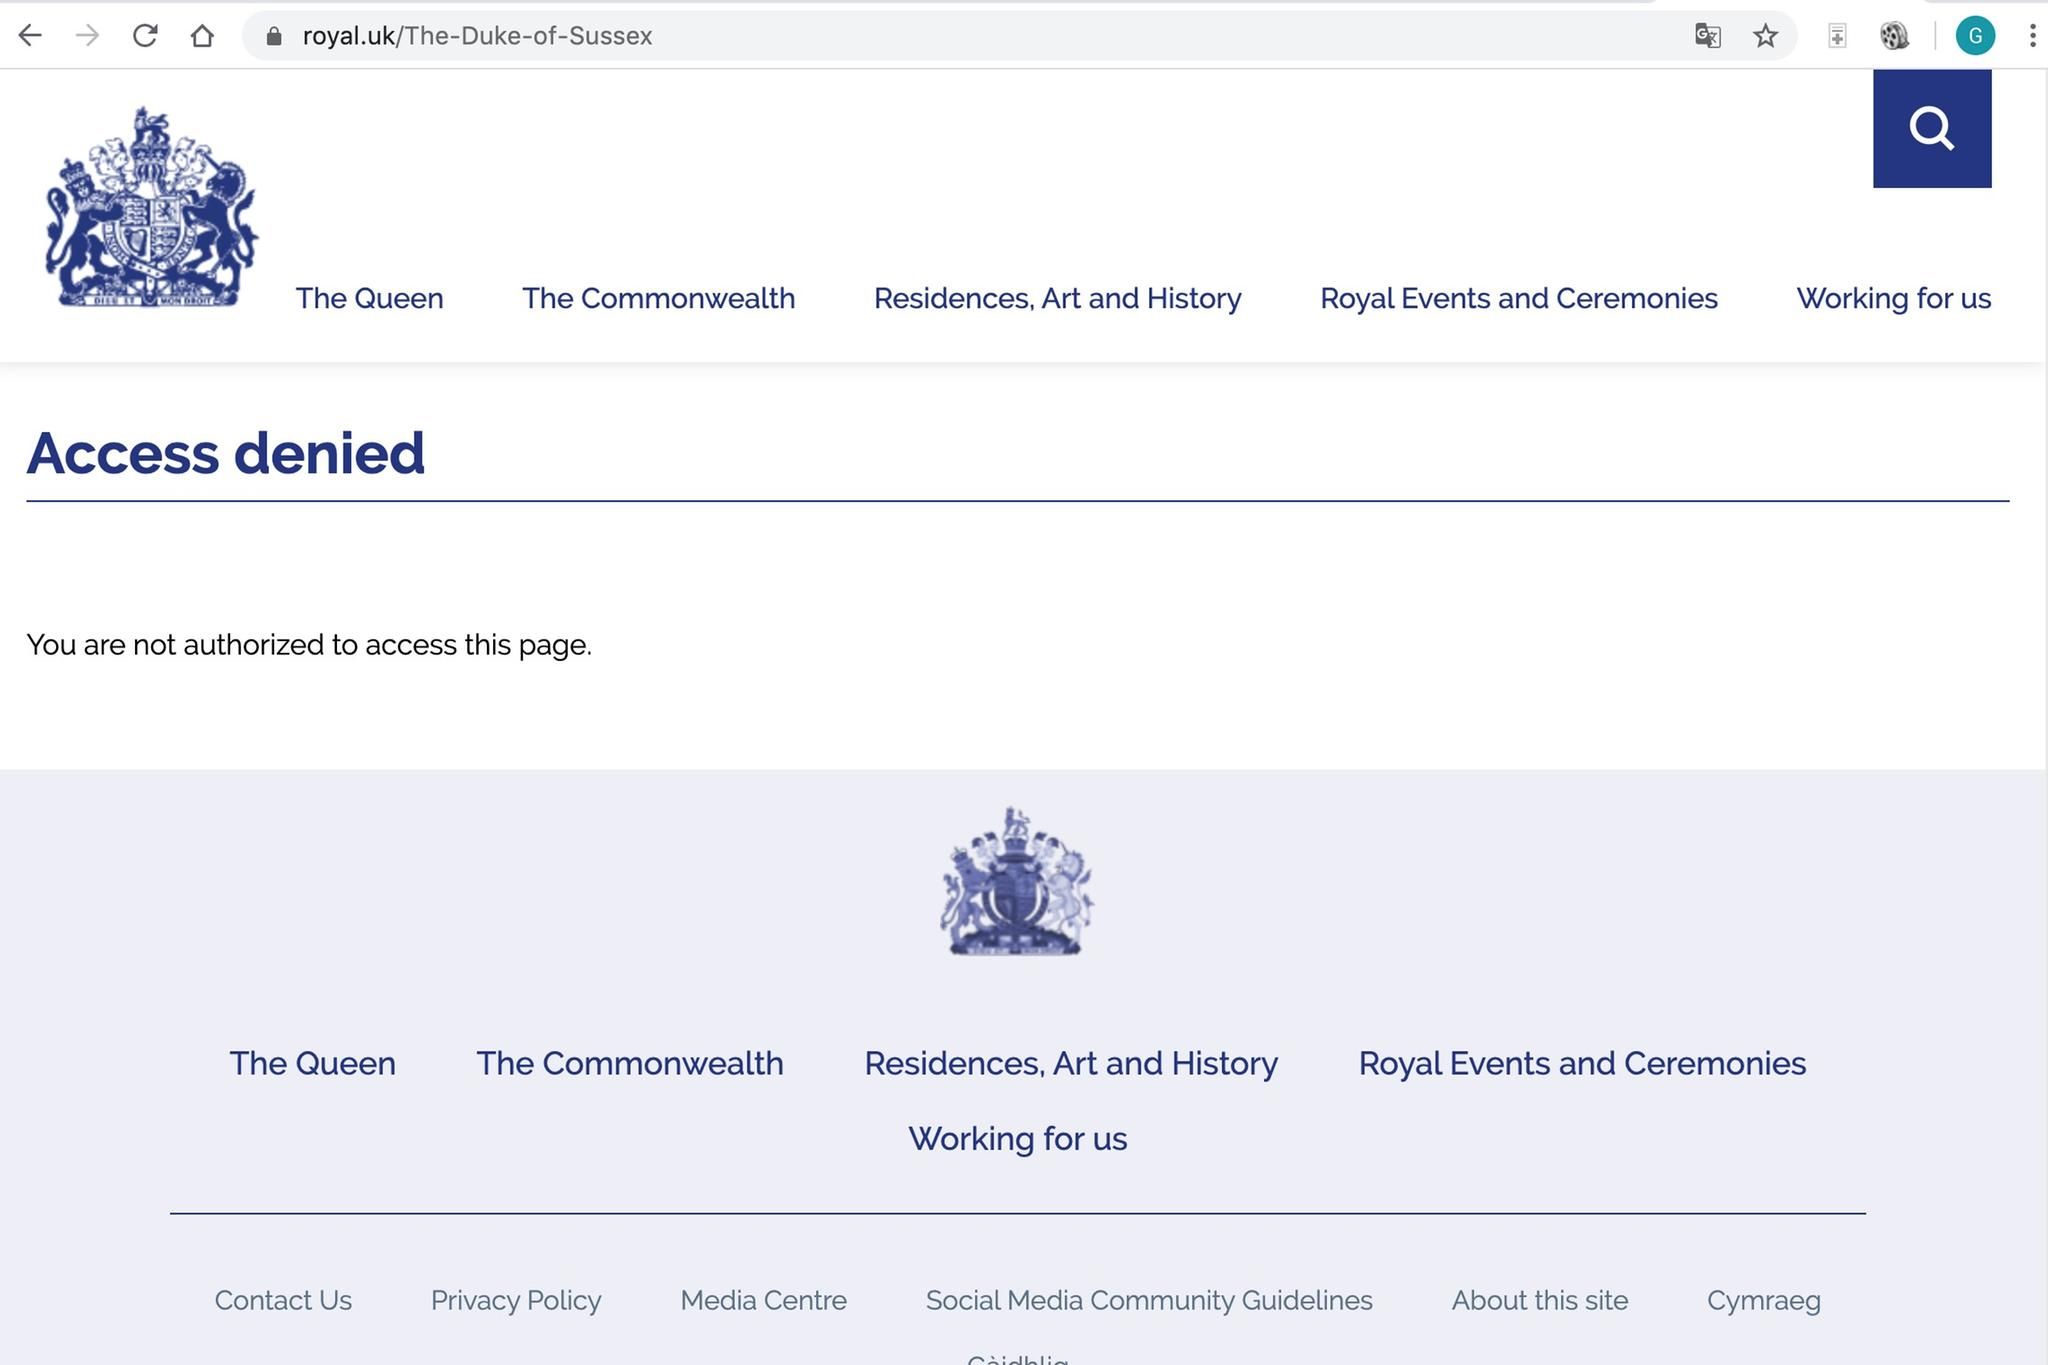Screen dimensions: 2048x1365
Task: Click the blue search magnifier button
Action: click(1931, 128)
